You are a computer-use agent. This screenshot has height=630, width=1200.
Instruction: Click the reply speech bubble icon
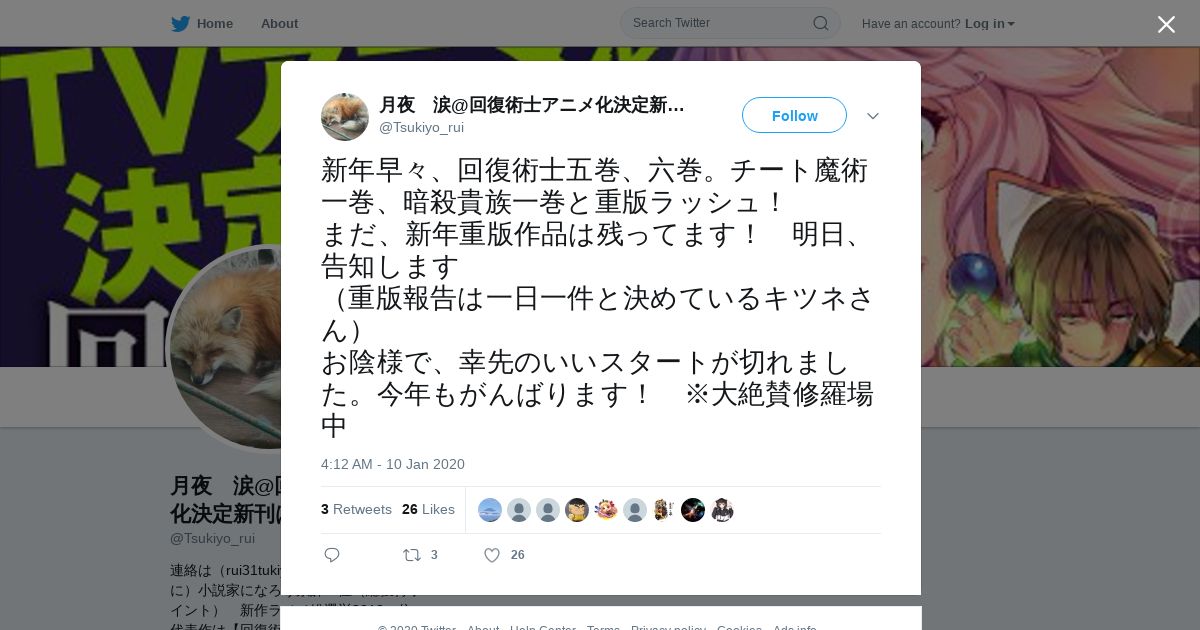click(332, 555)
